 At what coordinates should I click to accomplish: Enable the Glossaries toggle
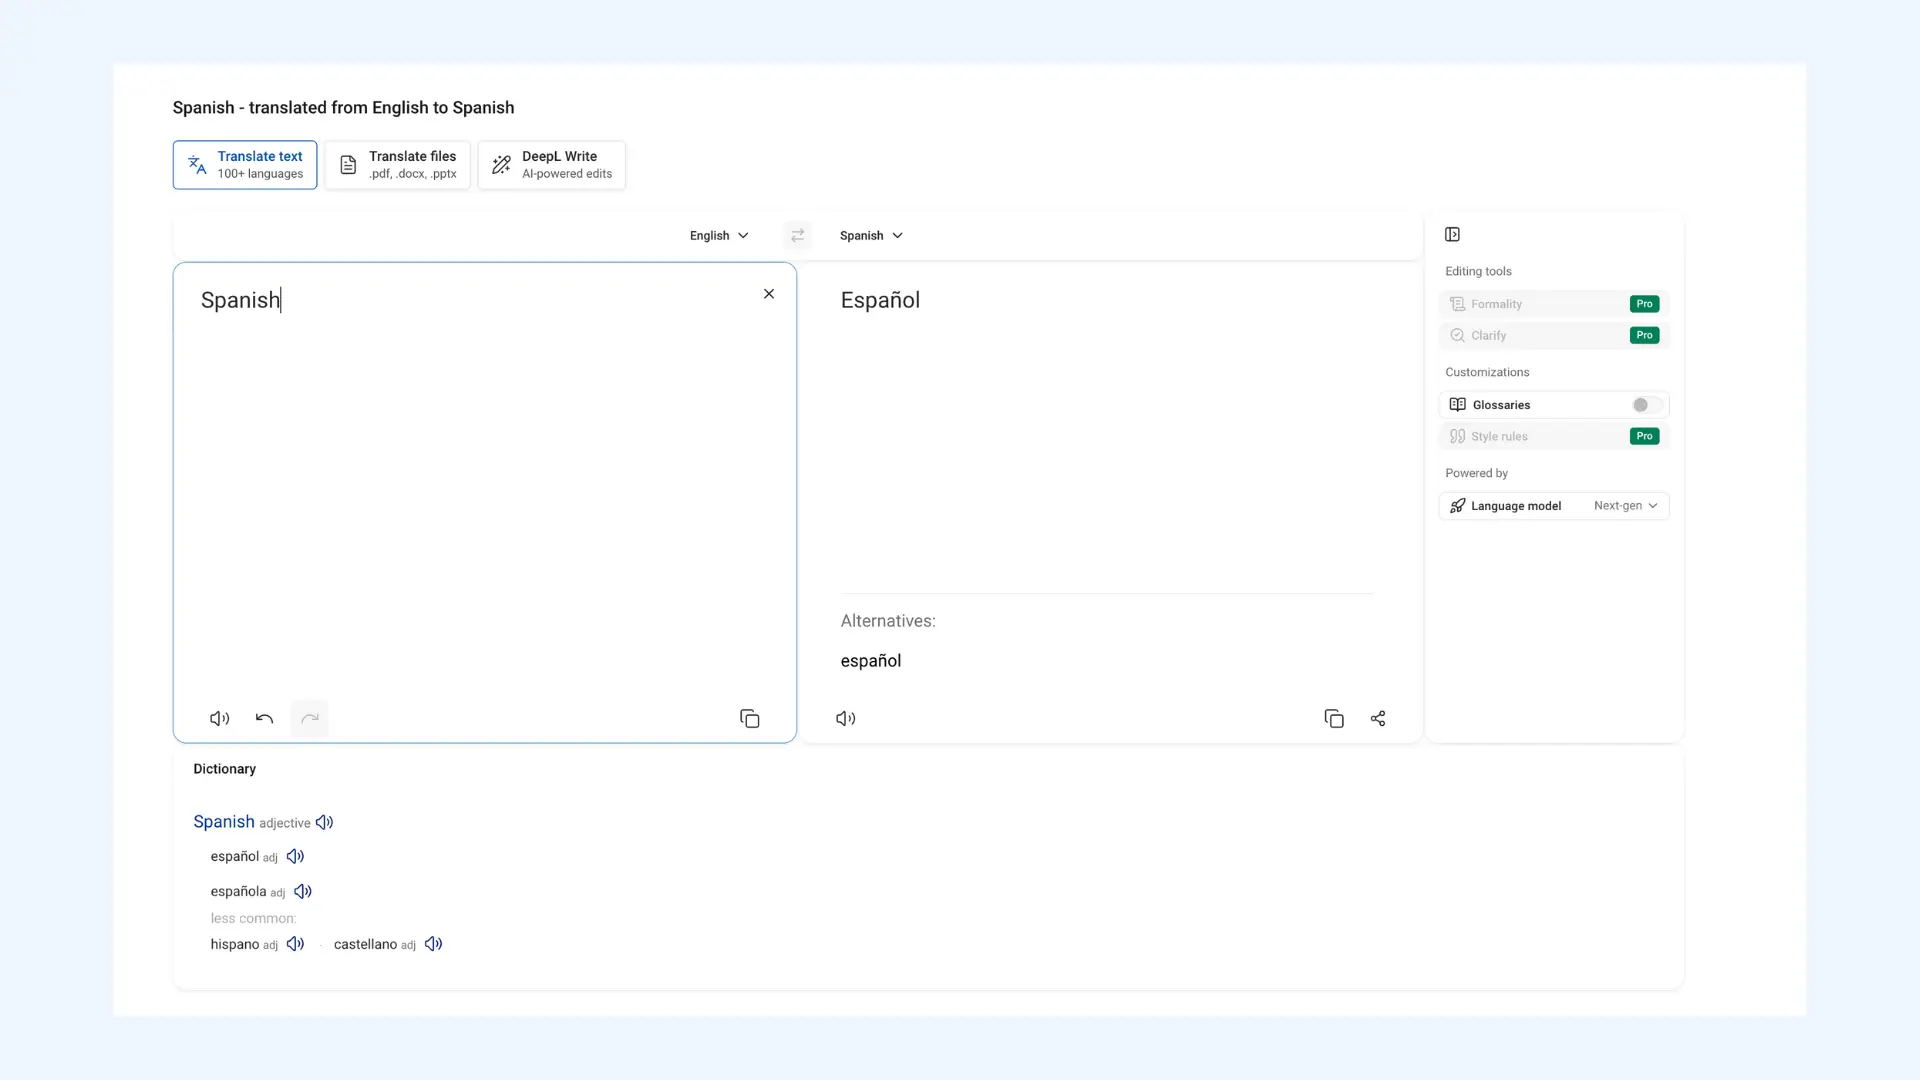click(1641, 404)
